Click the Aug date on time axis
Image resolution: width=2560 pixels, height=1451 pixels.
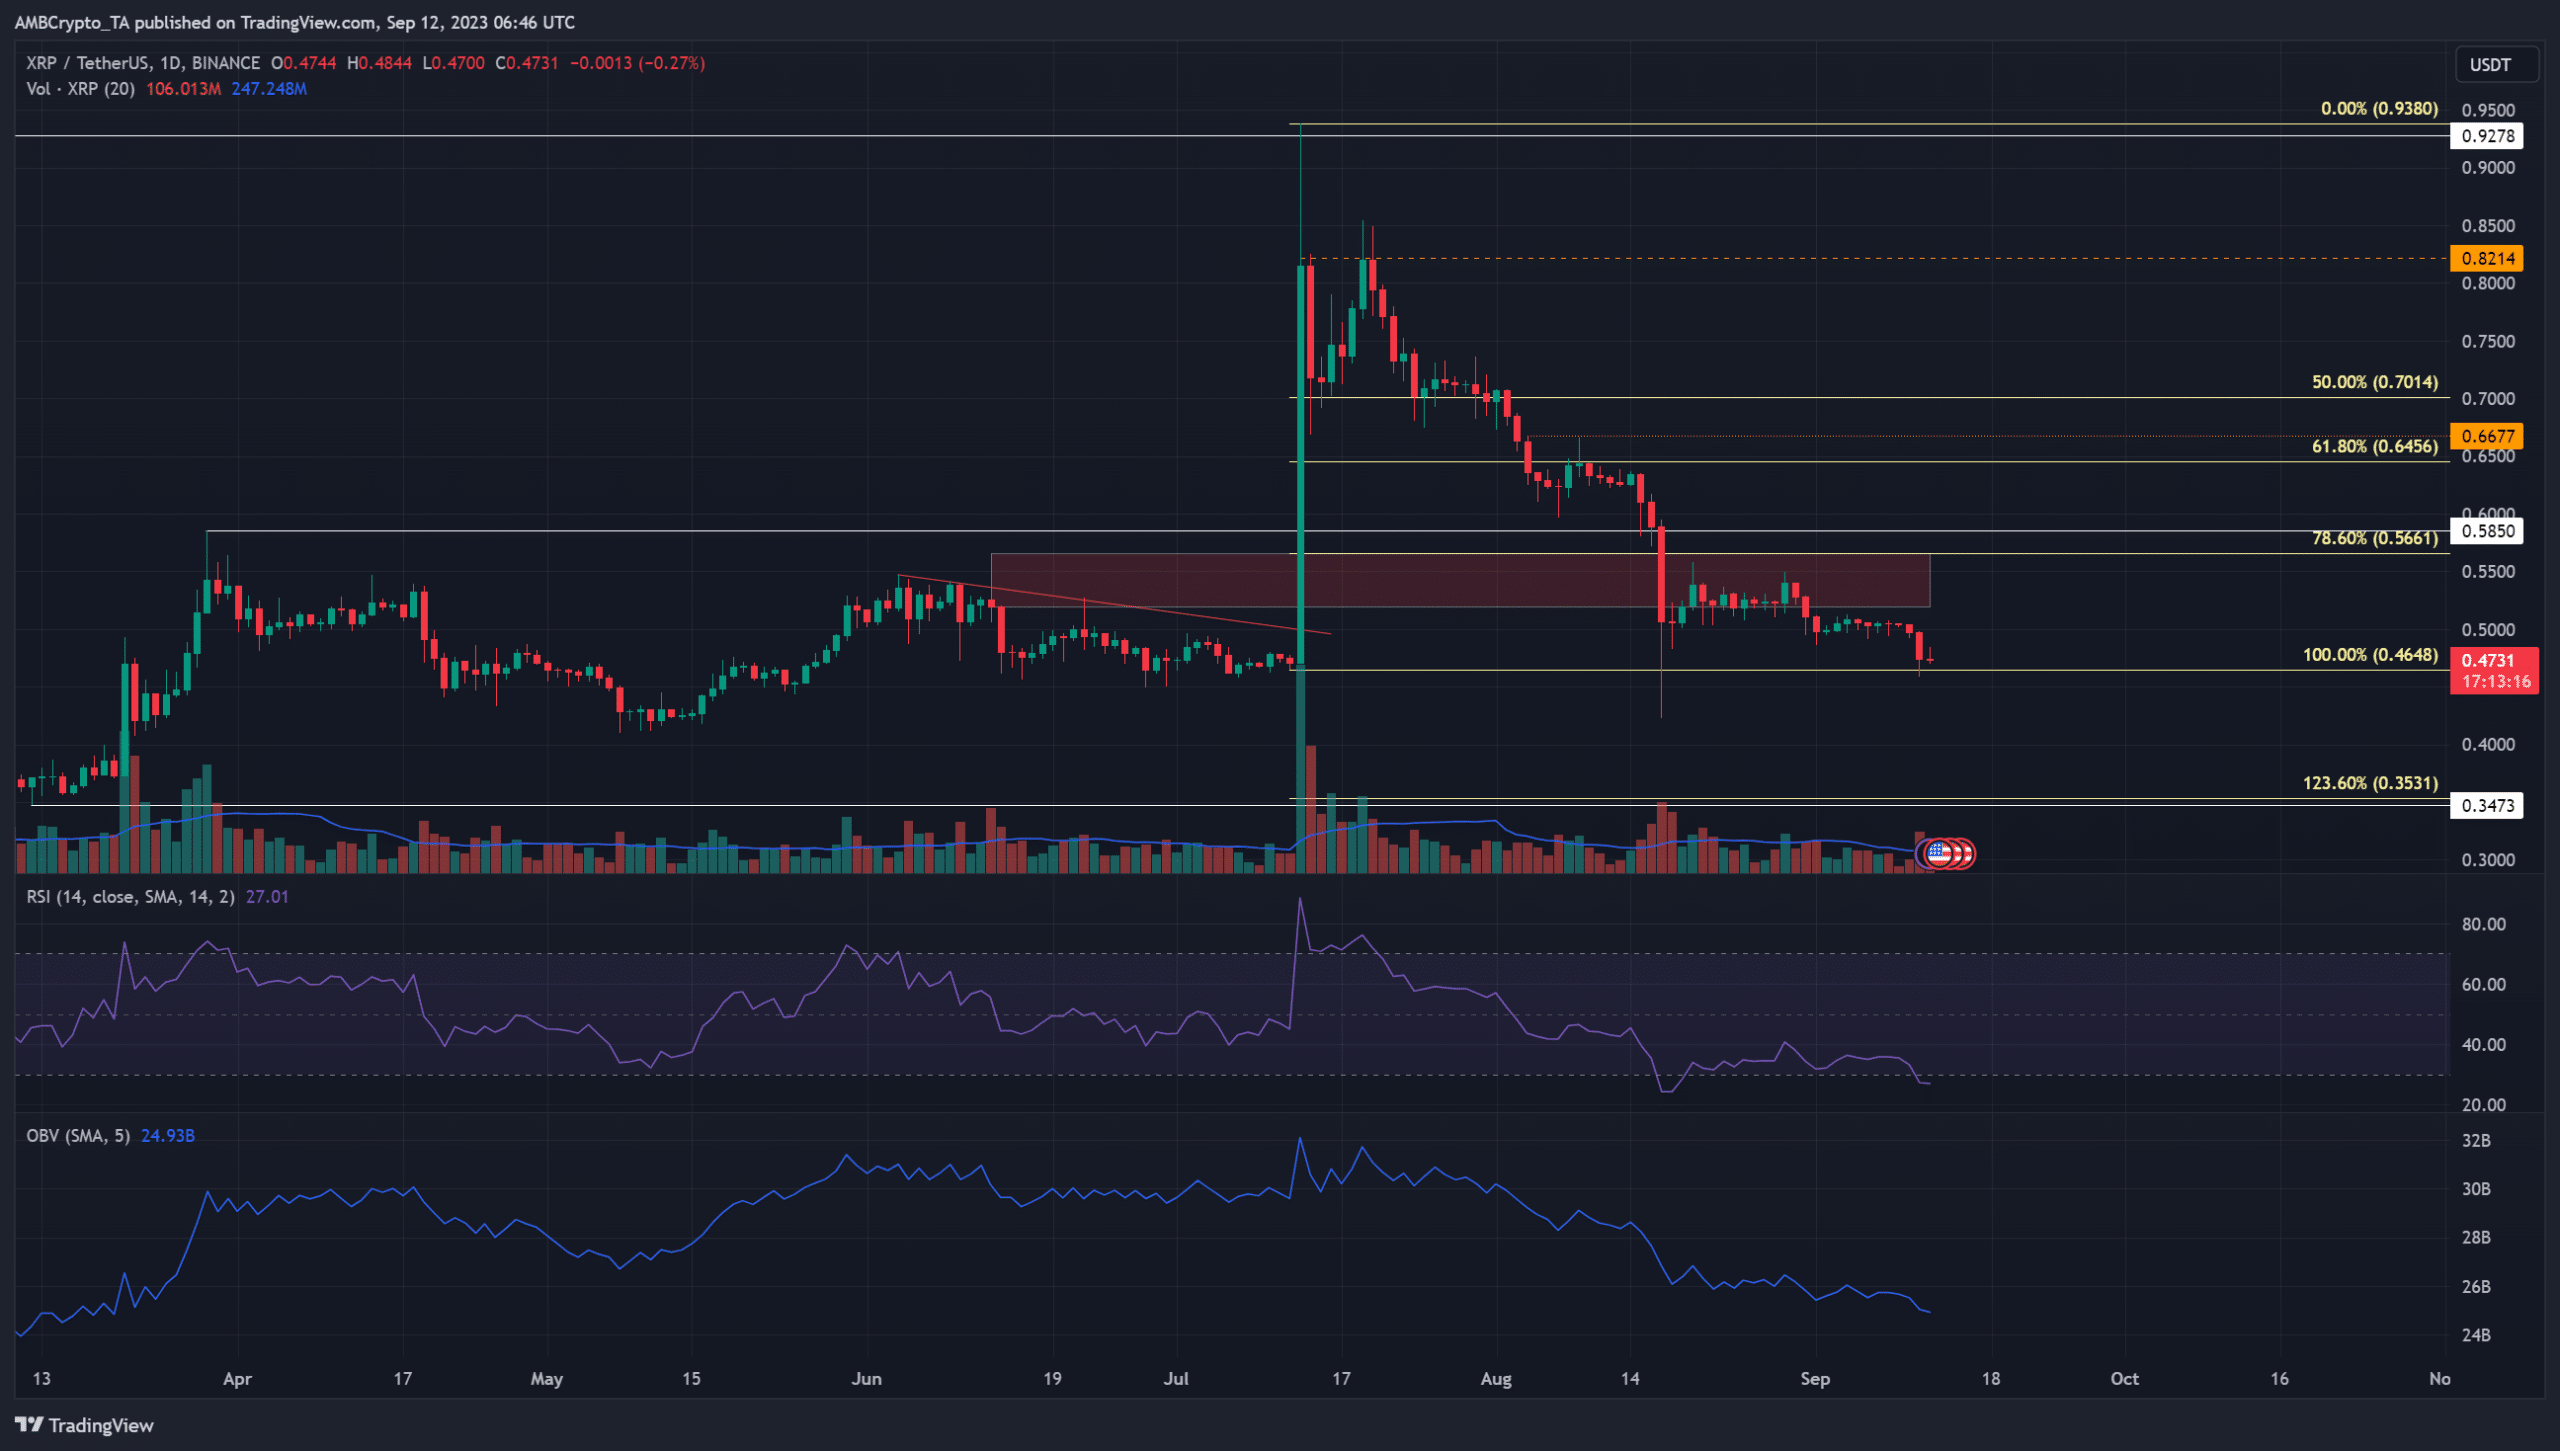click(x=1496, y=1379)
